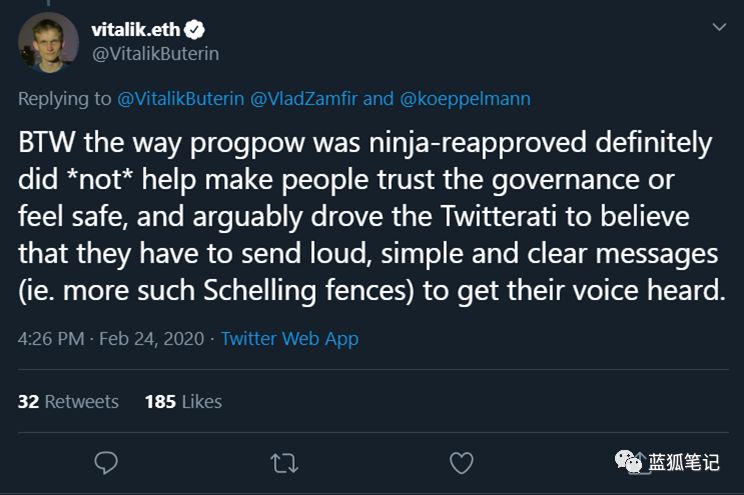Viewport: 744px width, 495px height.
Task: Click the WeChat logo watermark icon
Action: point(629,461)
